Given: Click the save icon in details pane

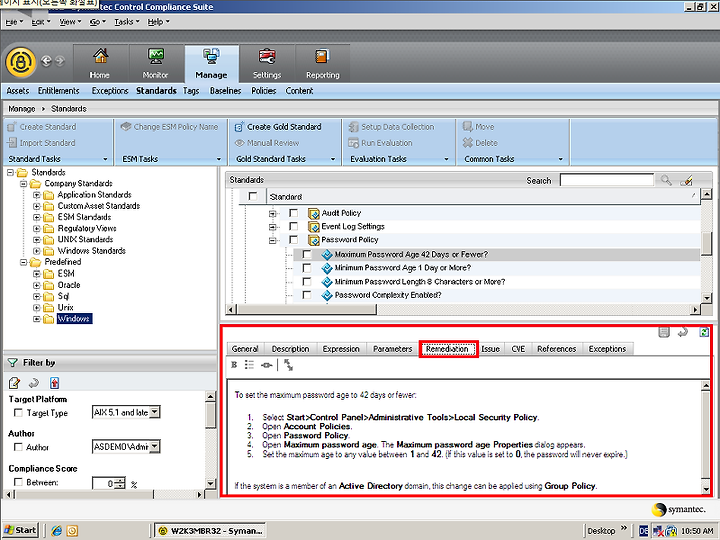Looking at the screenshot, I should coord(664,332).
